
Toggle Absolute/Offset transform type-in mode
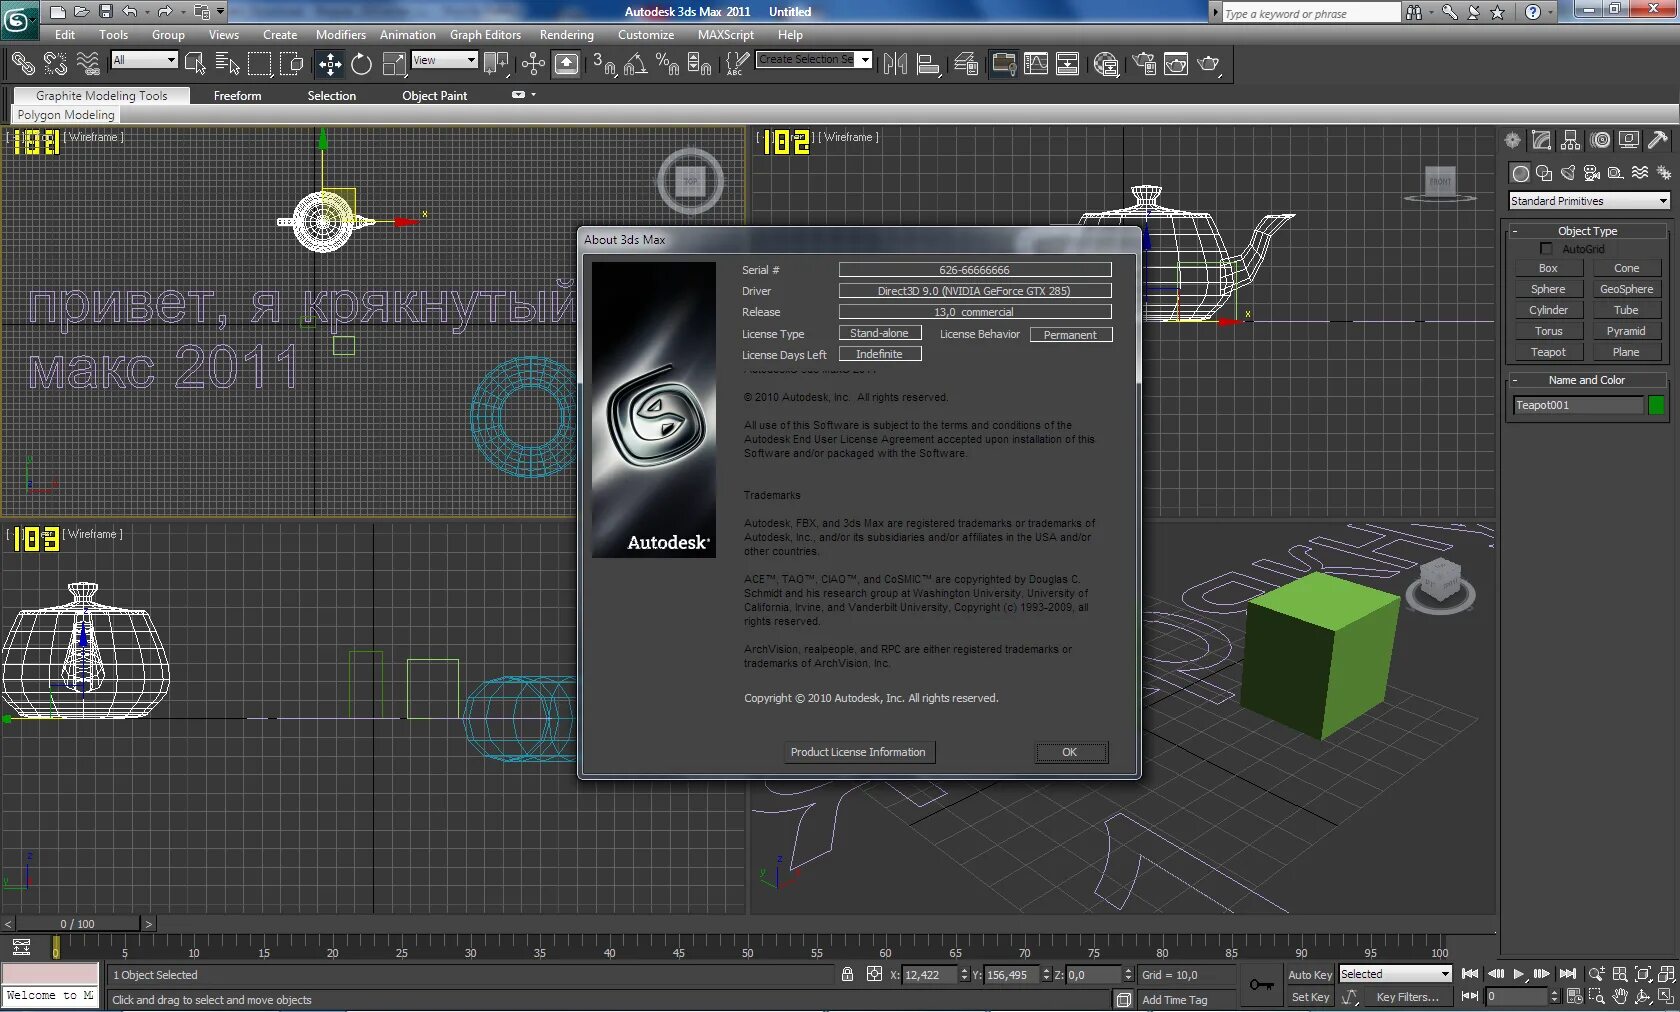click(874, 974)
